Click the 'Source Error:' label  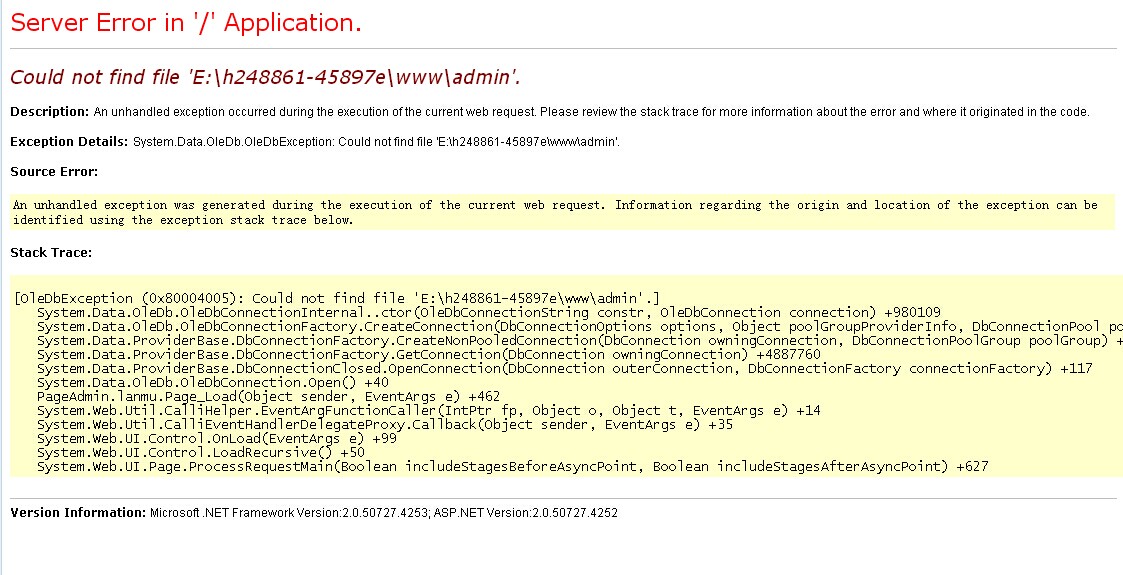54,172
